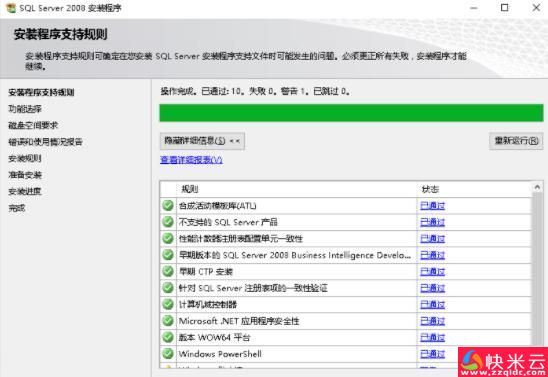This screenshot has width=548, height=377.
Task: Click the check icon beside Windows PowerShell
Action: 168,353
